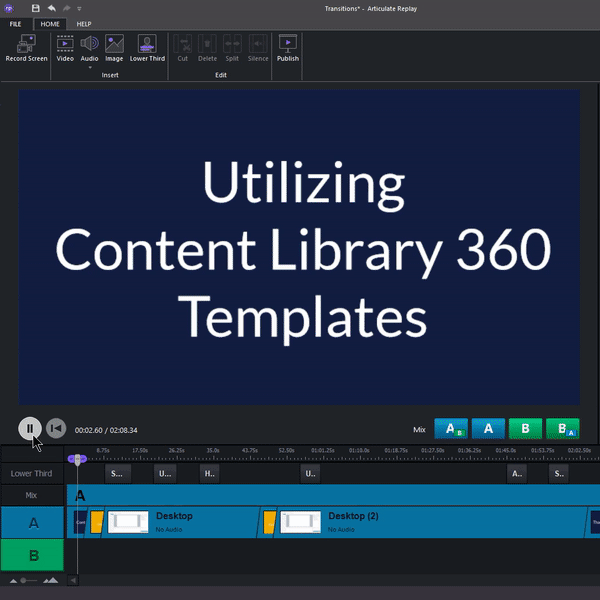Select track A header
The width and height of the screenshot is (600, 600).
pyautogui.click(x=32, y=523)
